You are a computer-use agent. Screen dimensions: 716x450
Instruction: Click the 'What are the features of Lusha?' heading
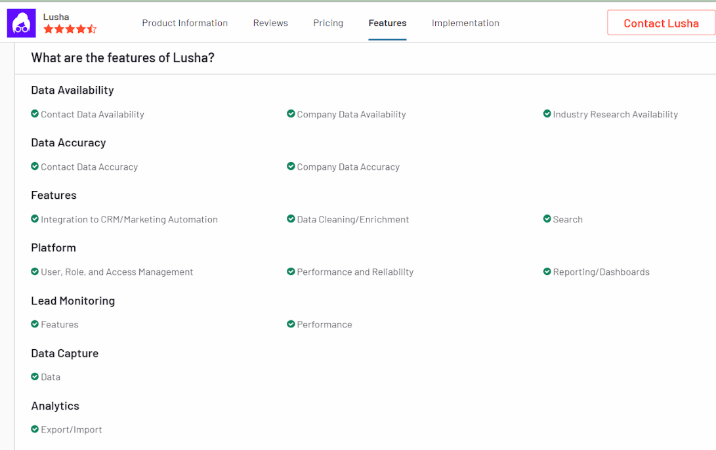pos(122,58)
